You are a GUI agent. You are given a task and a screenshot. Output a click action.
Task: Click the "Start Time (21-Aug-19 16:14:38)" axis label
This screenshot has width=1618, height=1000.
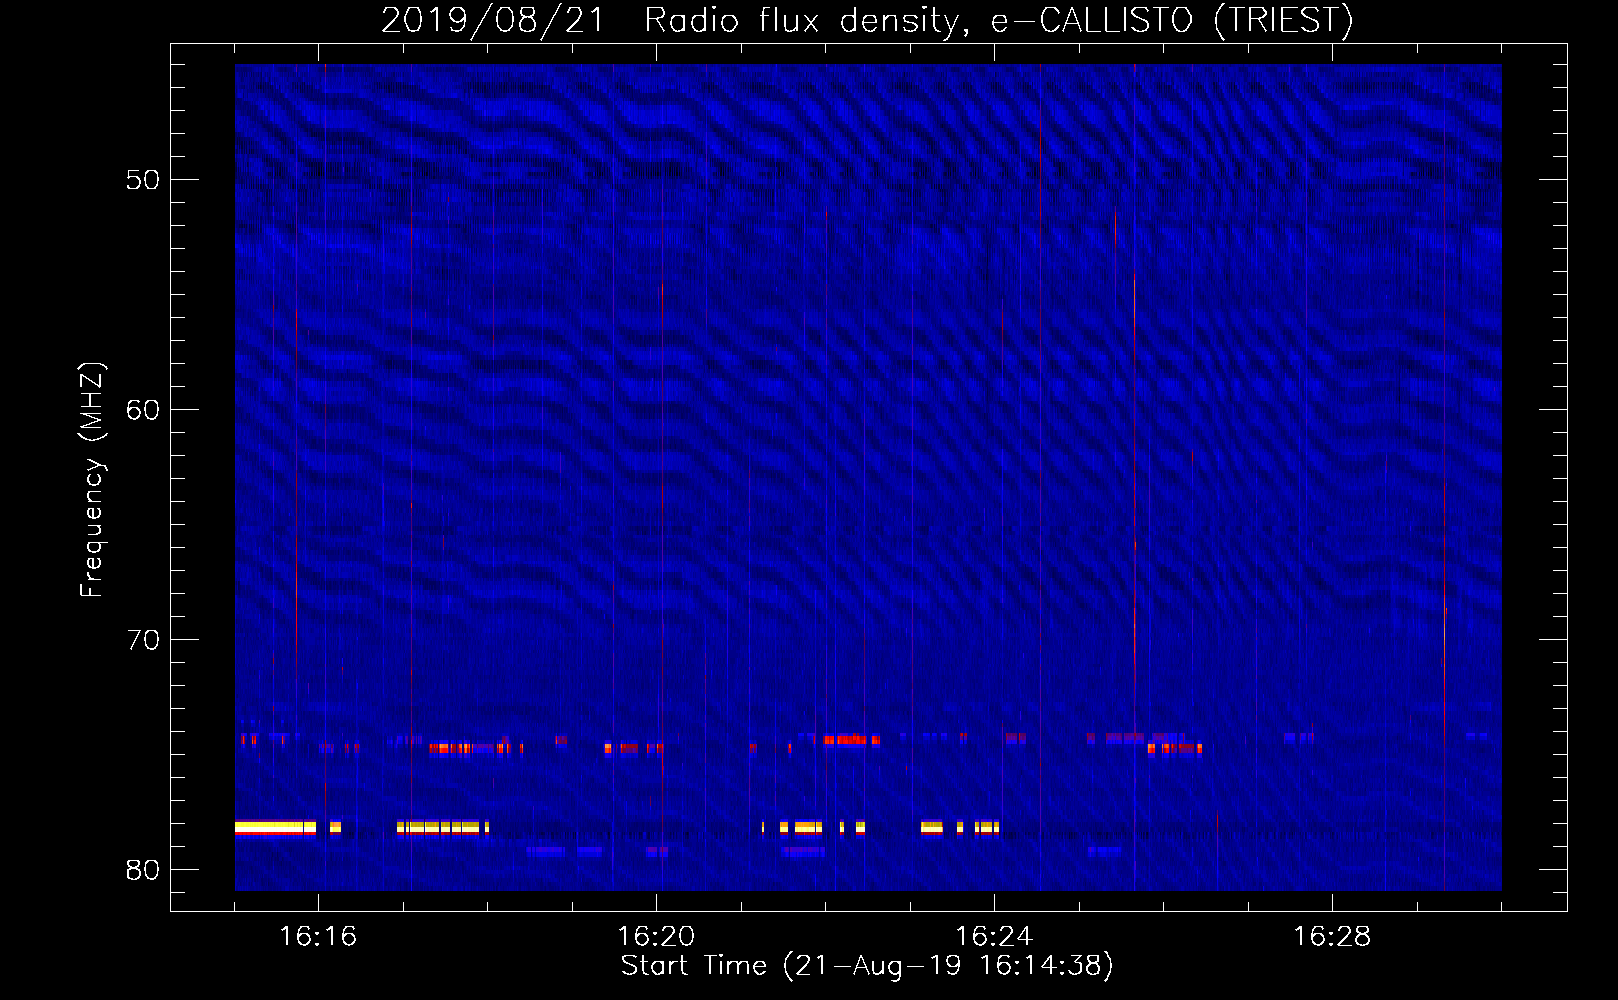coord(867,966)
